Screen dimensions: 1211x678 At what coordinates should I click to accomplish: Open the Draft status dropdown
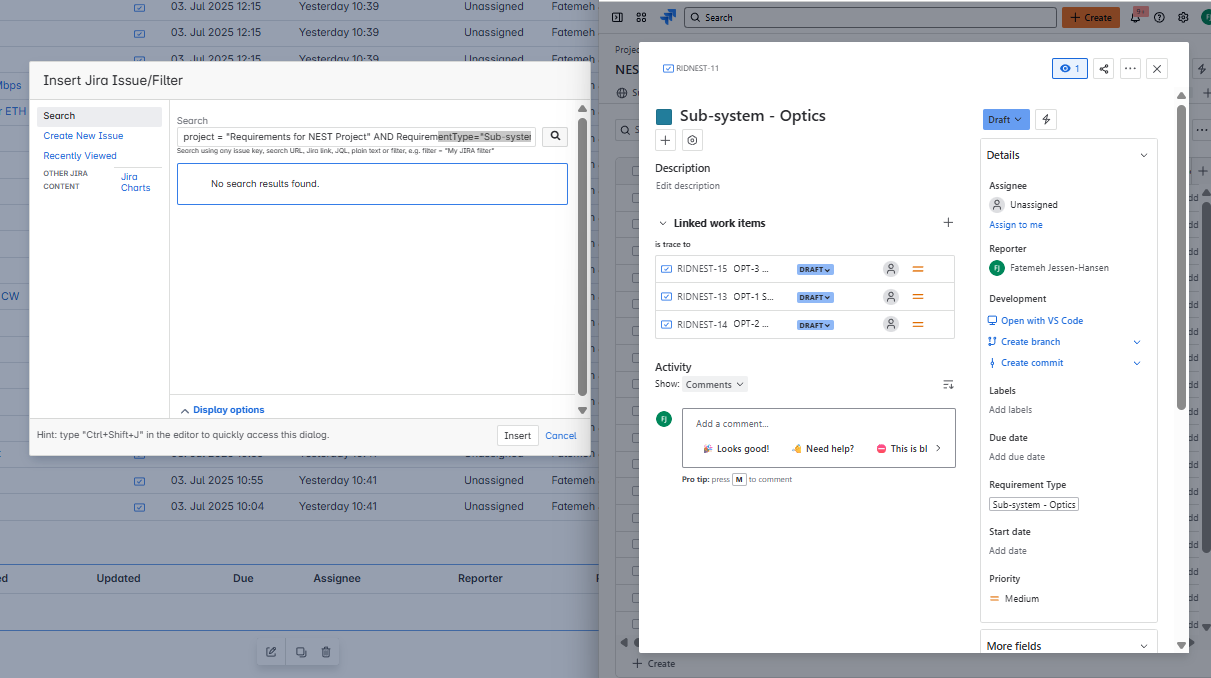tap(1005, 119)
